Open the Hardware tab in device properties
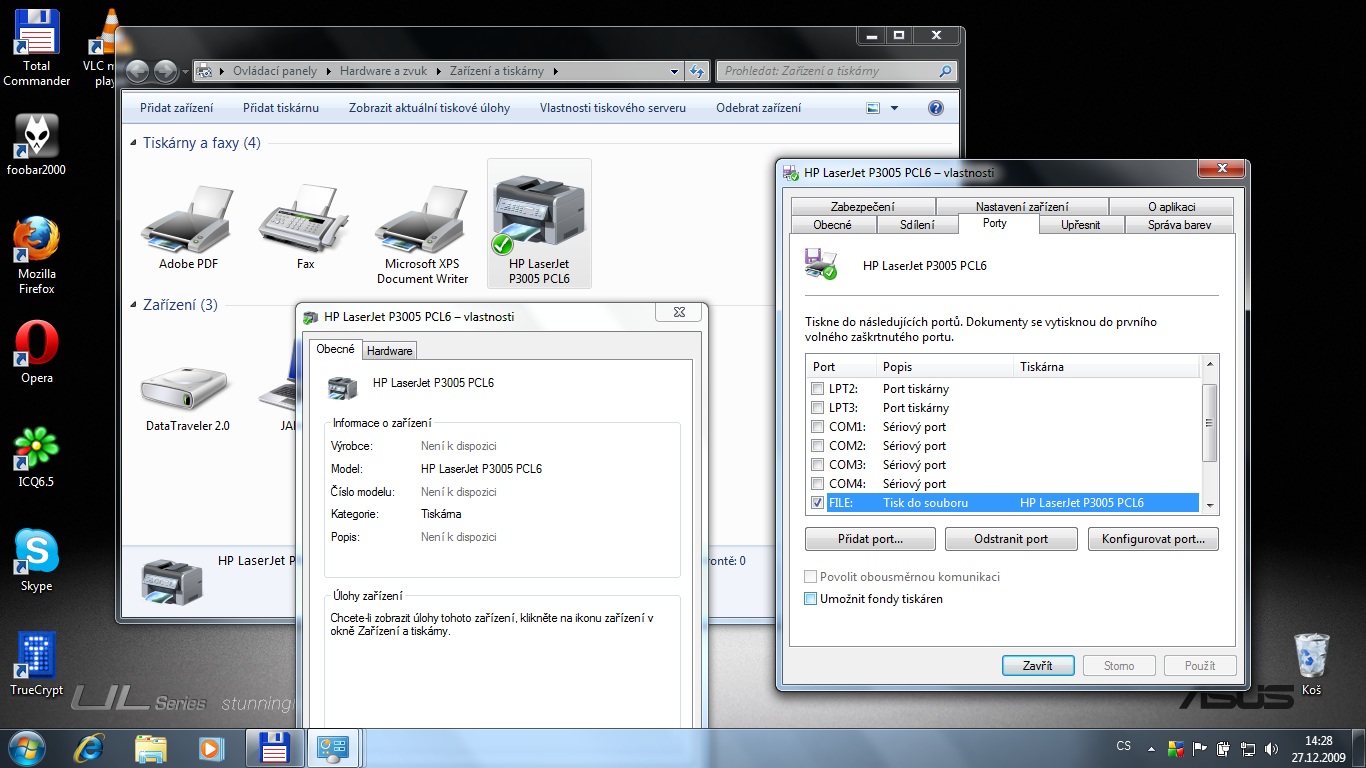This screenshot has height=768, width=1366. point(389,351)
